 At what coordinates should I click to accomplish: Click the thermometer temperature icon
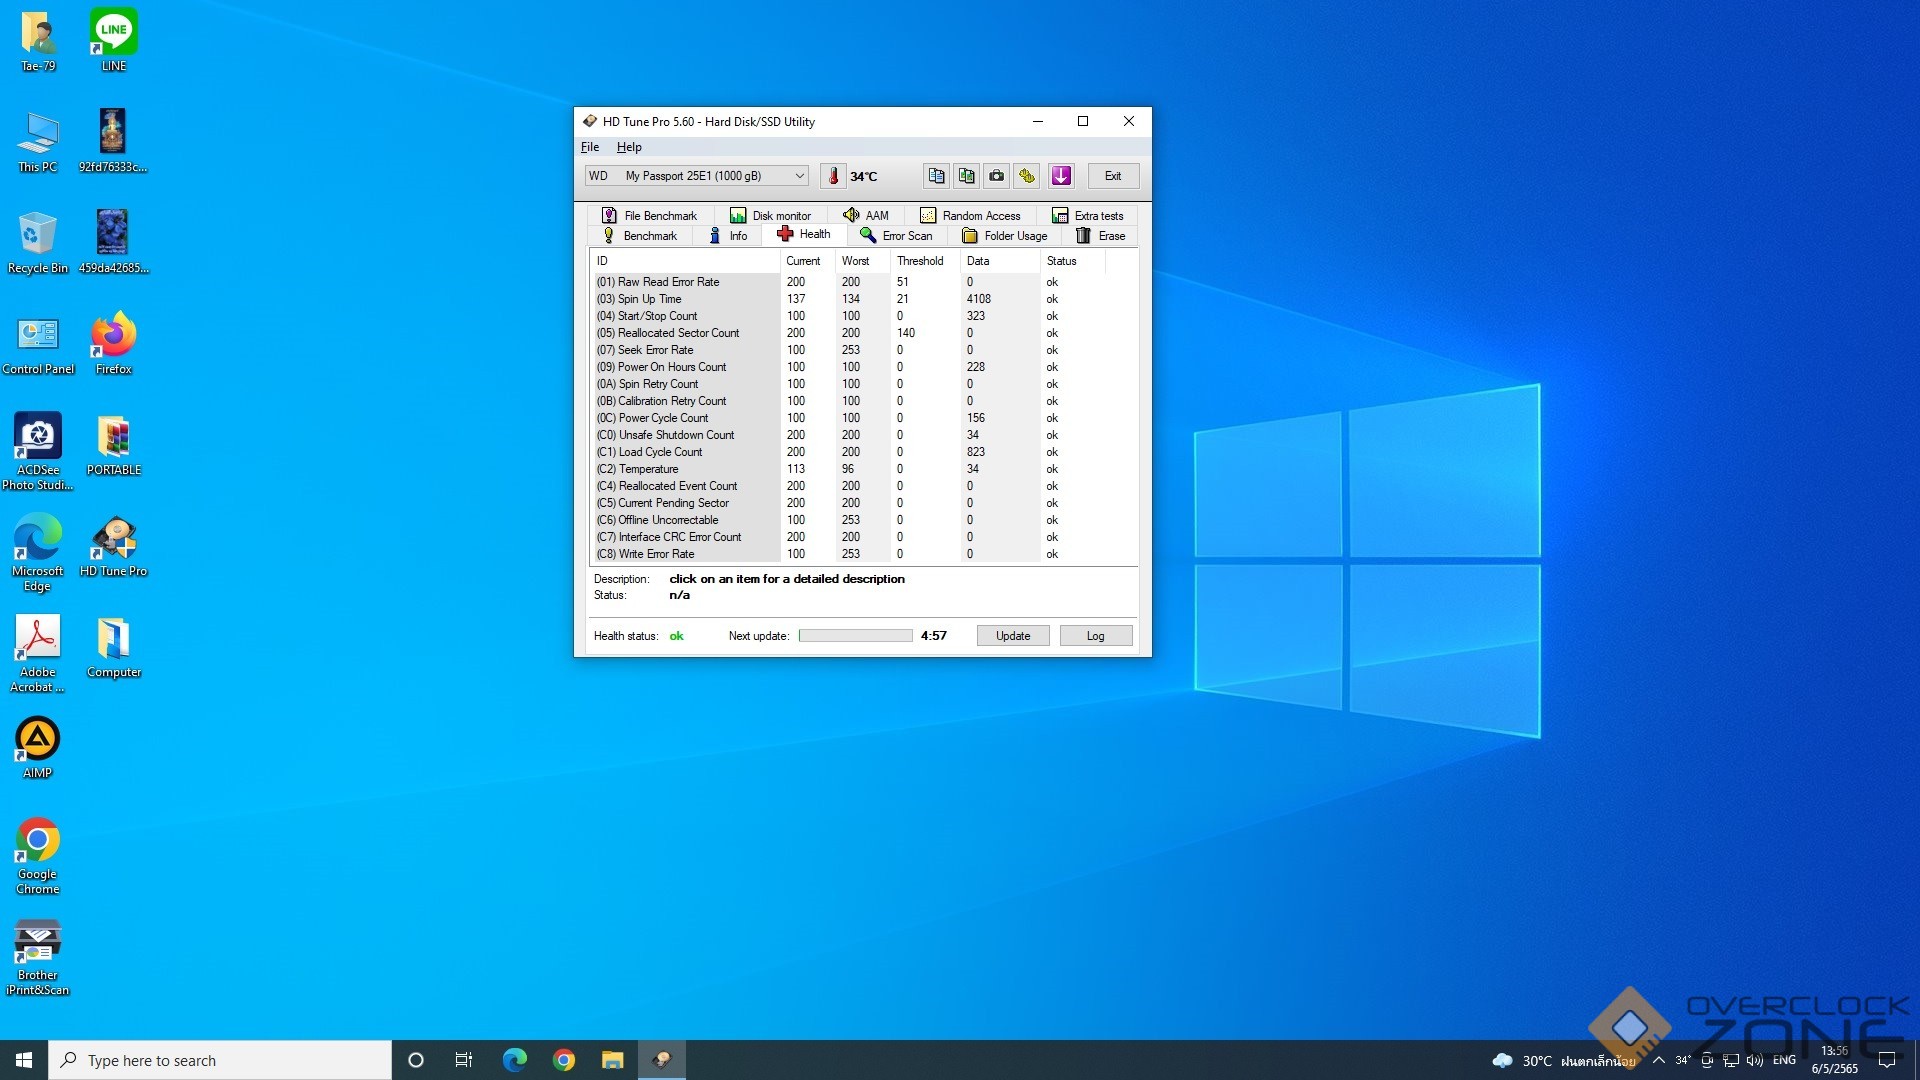pos(833,176)
